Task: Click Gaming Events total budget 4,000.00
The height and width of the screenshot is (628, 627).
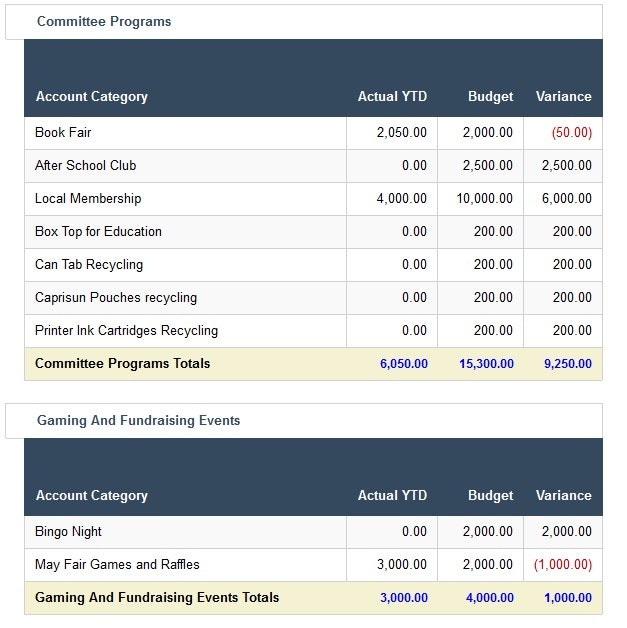Action: coord(490,598)
